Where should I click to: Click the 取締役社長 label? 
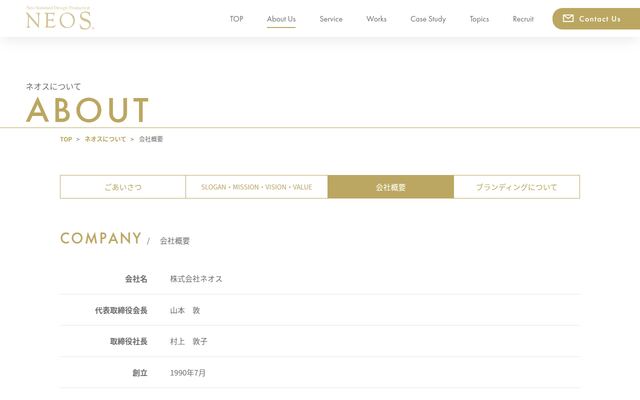coord(129,342)
